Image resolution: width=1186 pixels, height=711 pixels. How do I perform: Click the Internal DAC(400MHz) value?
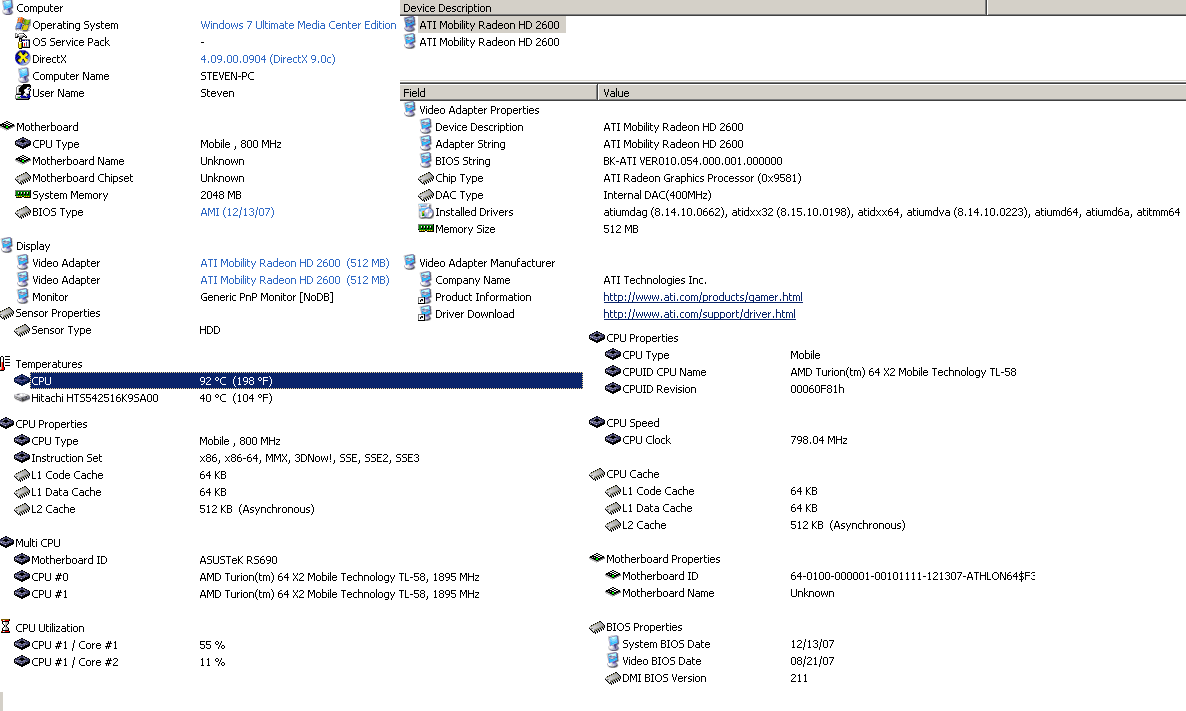[657, 195]
